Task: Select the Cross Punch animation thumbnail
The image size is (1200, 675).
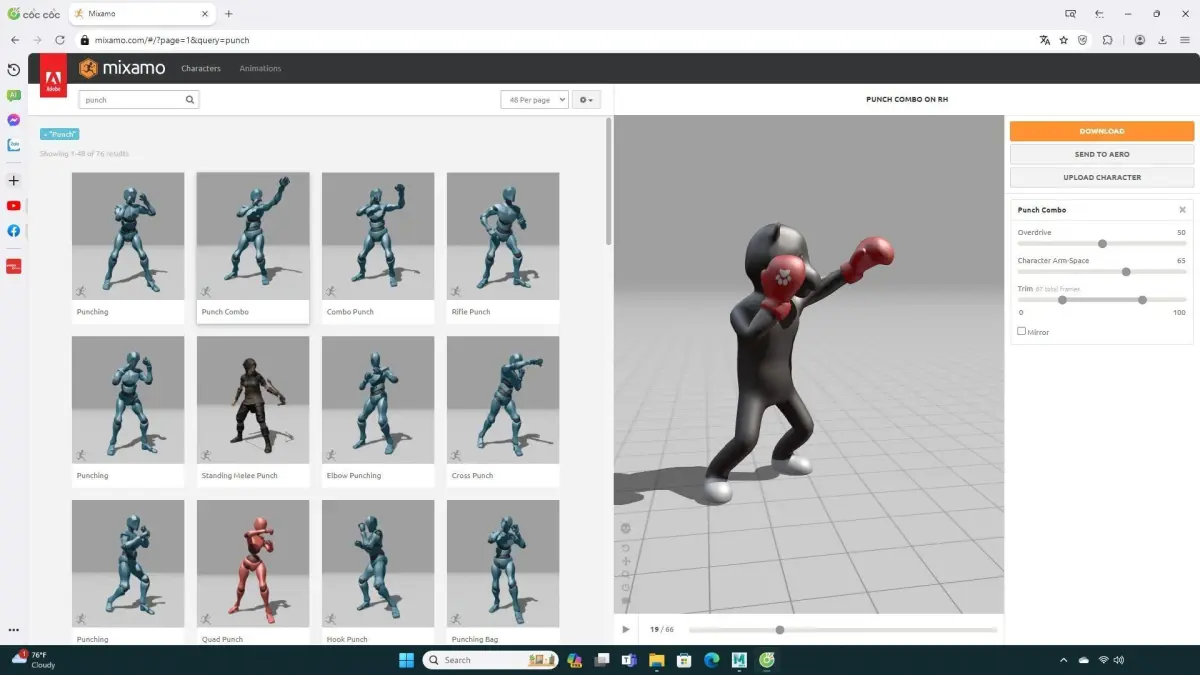Action: coord(503,400)
